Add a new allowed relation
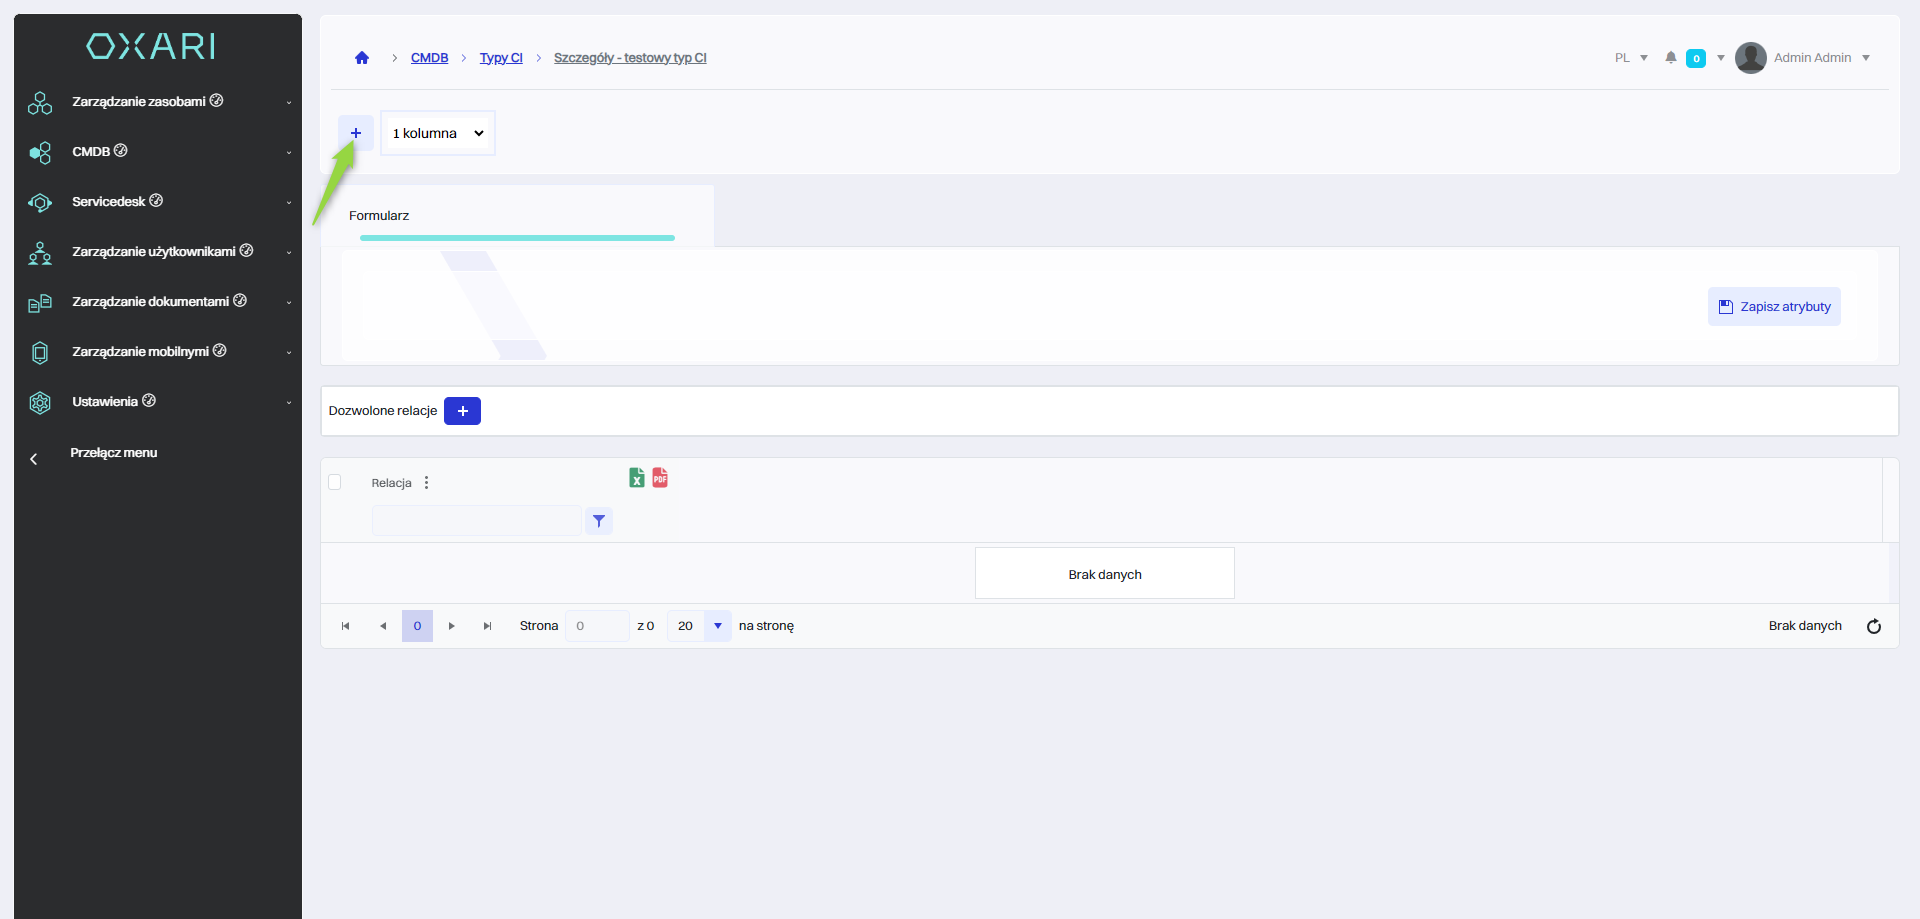The image size is (1920, 919). click(462, 411)
